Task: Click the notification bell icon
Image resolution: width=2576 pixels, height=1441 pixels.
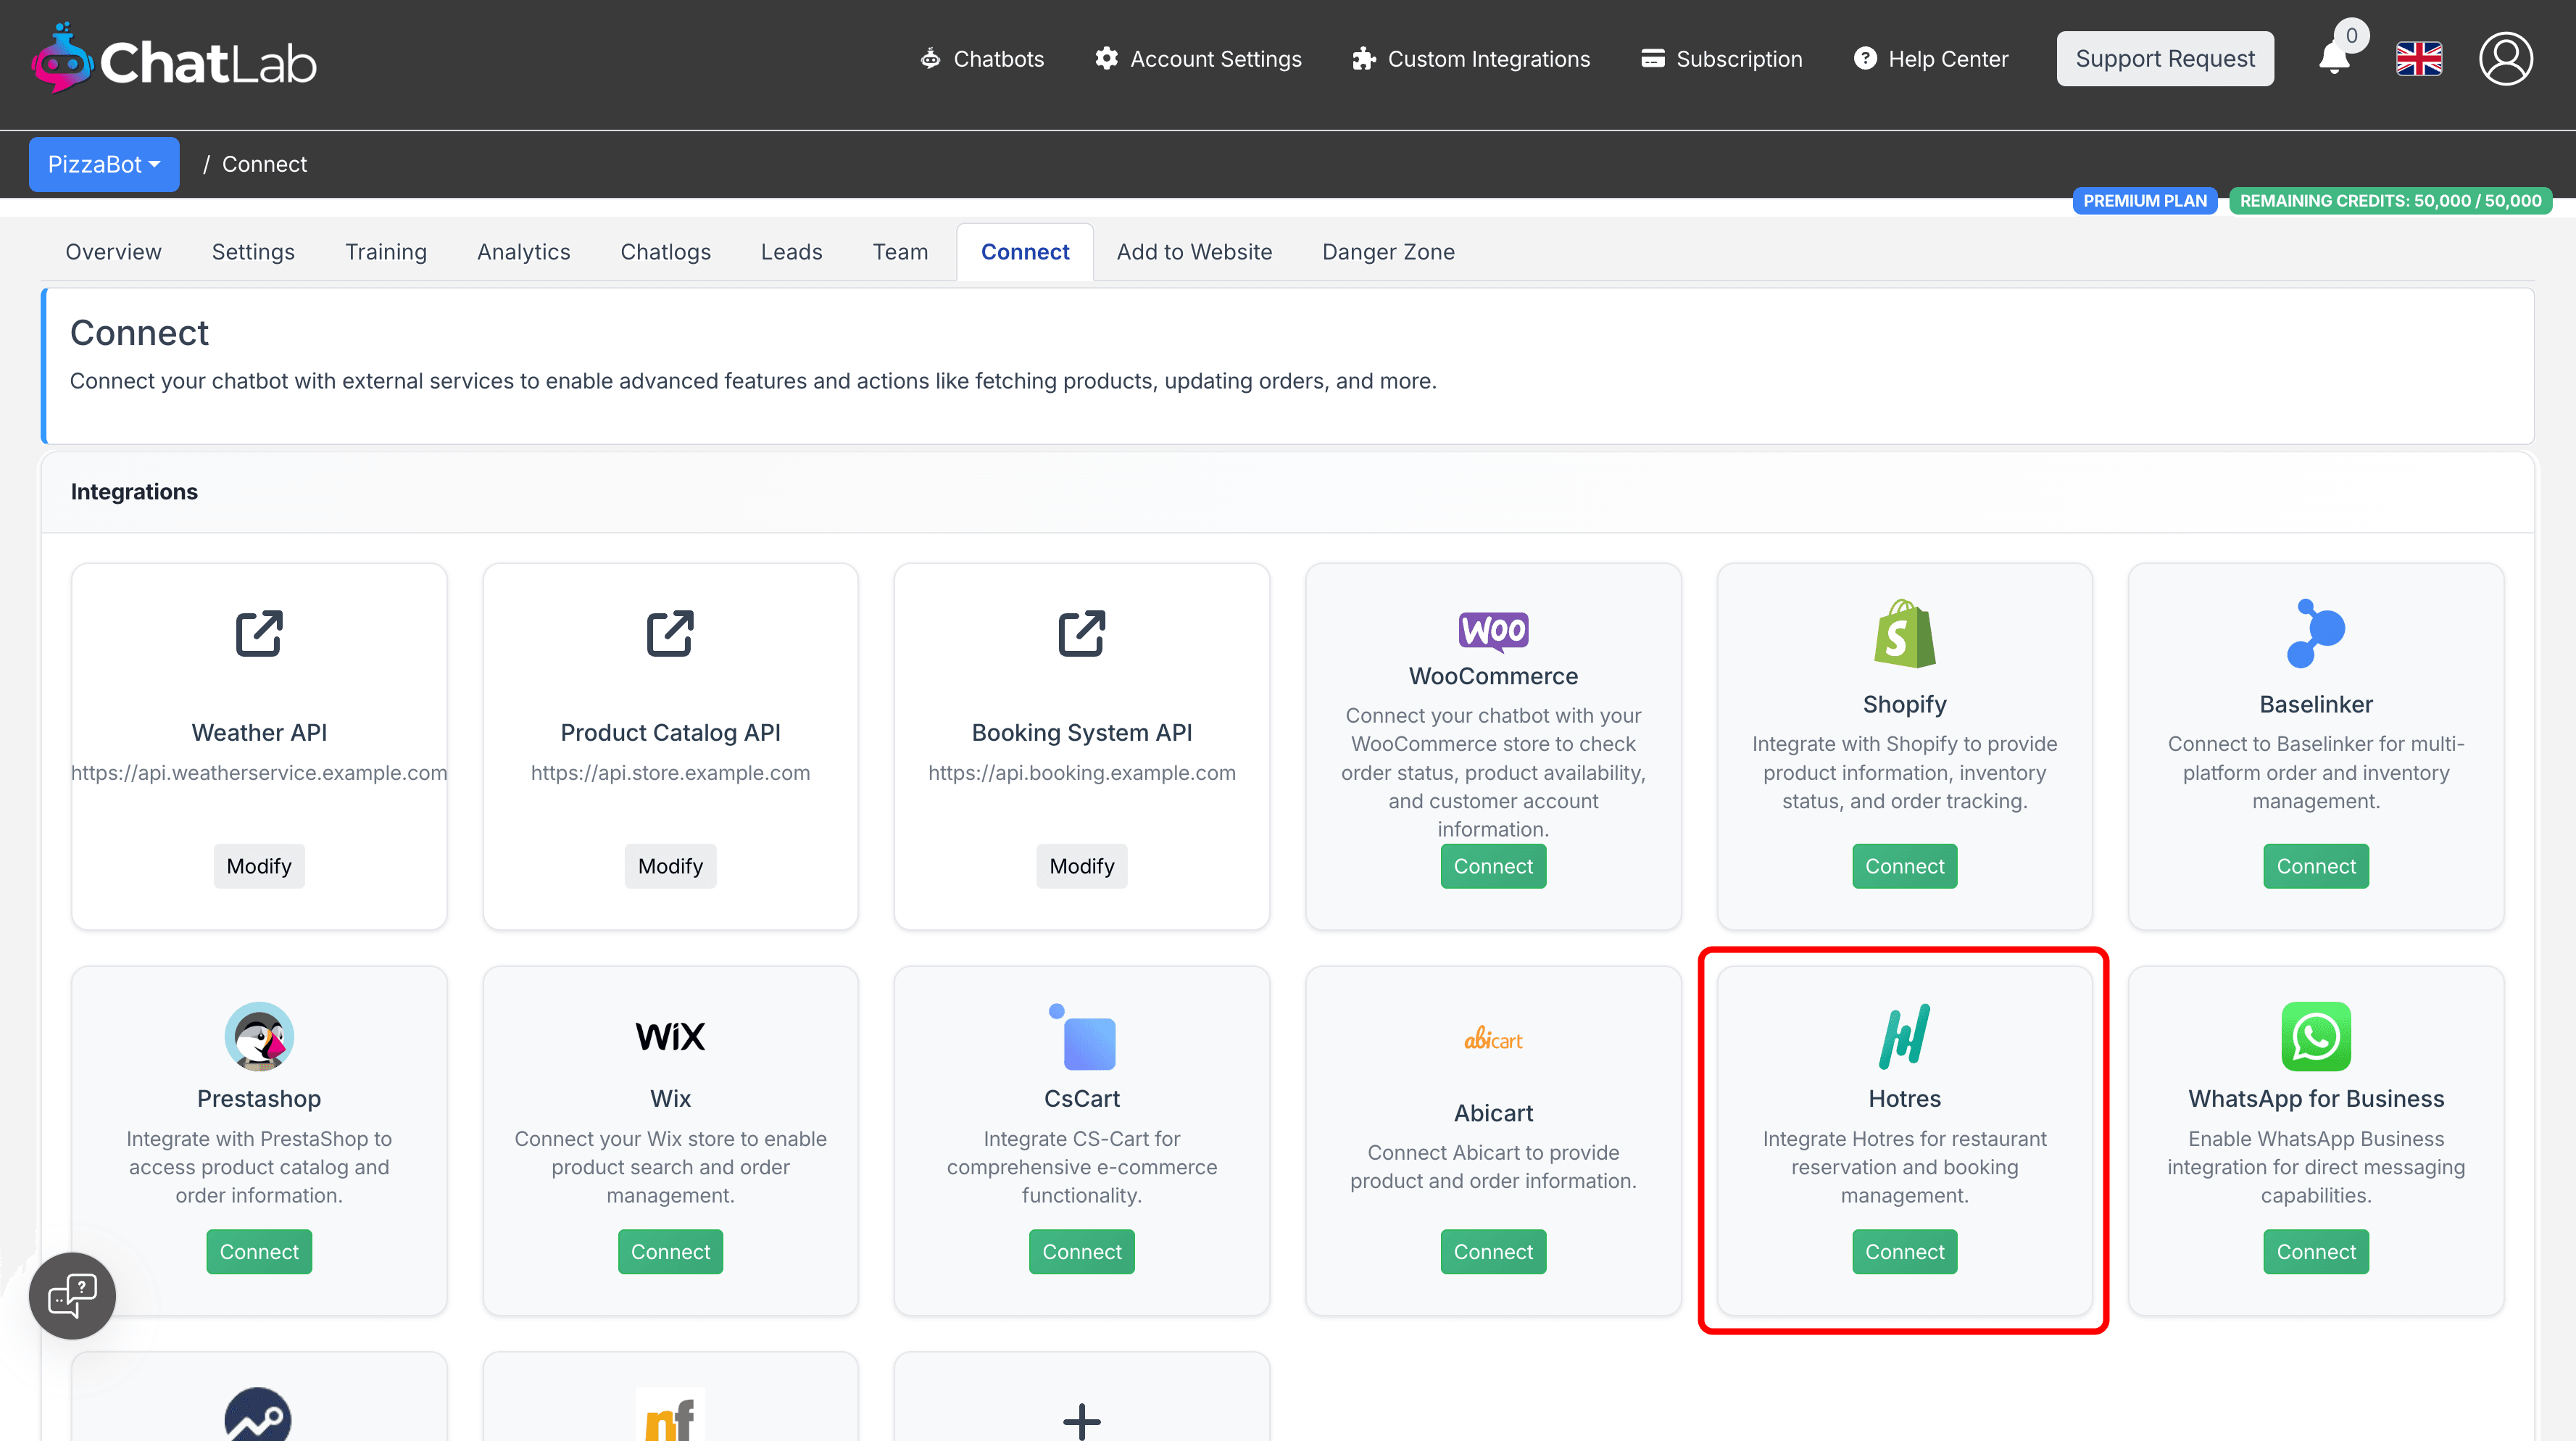Action: [2334, 58]
